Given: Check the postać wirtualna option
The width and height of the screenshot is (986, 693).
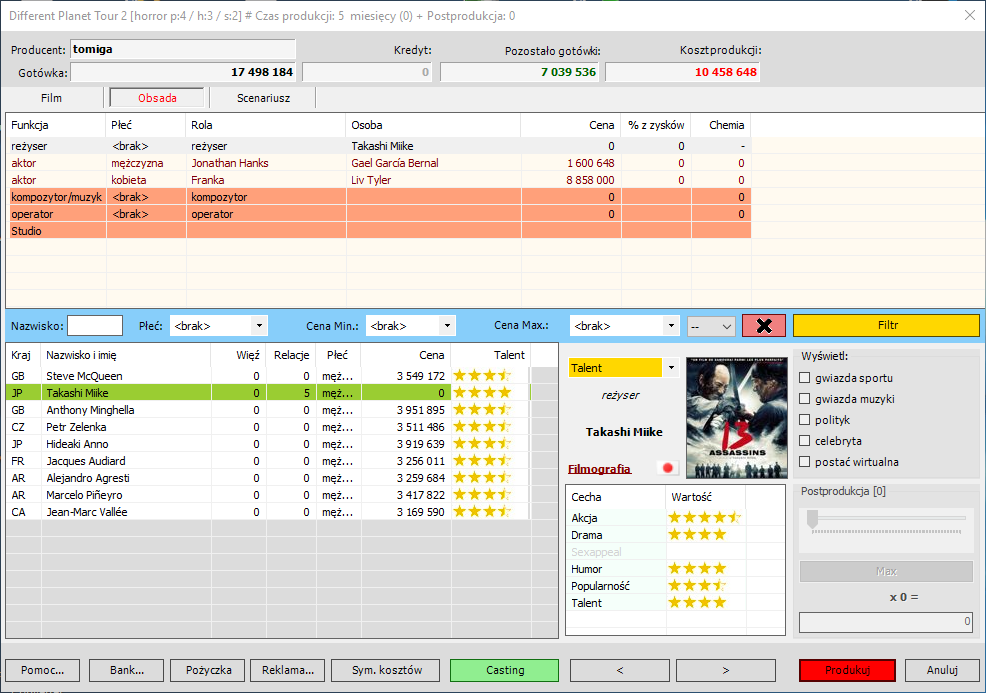Looking at the screenshot, I should coord(806,462).
